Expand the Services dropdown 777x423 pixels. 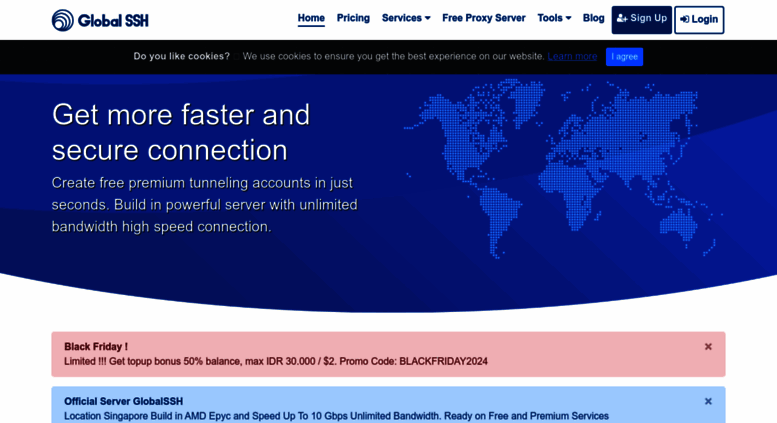[x=406, y=18]
